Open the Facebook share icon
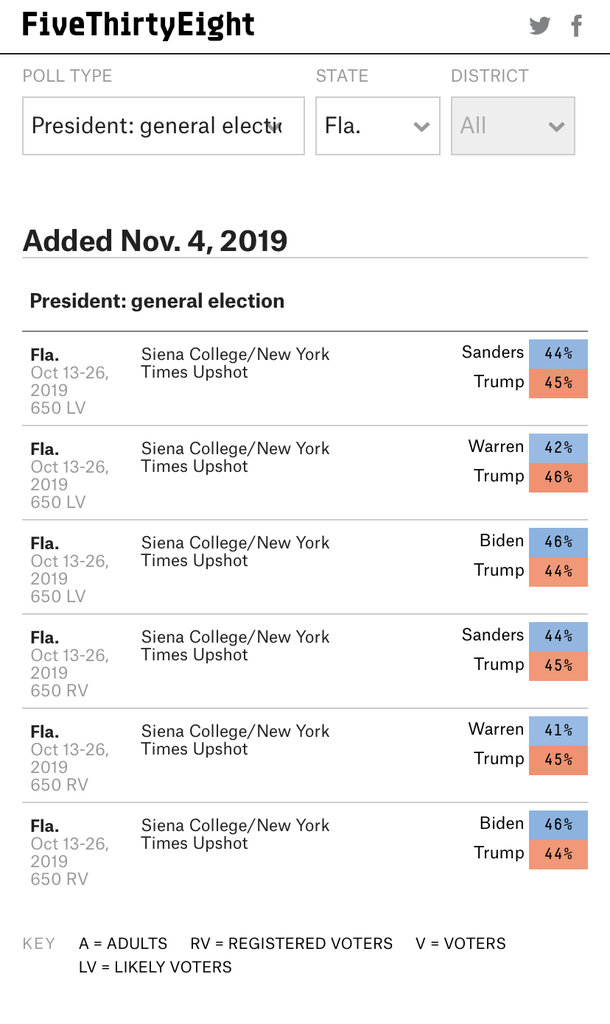610x1024 pixels. (576, 26)
